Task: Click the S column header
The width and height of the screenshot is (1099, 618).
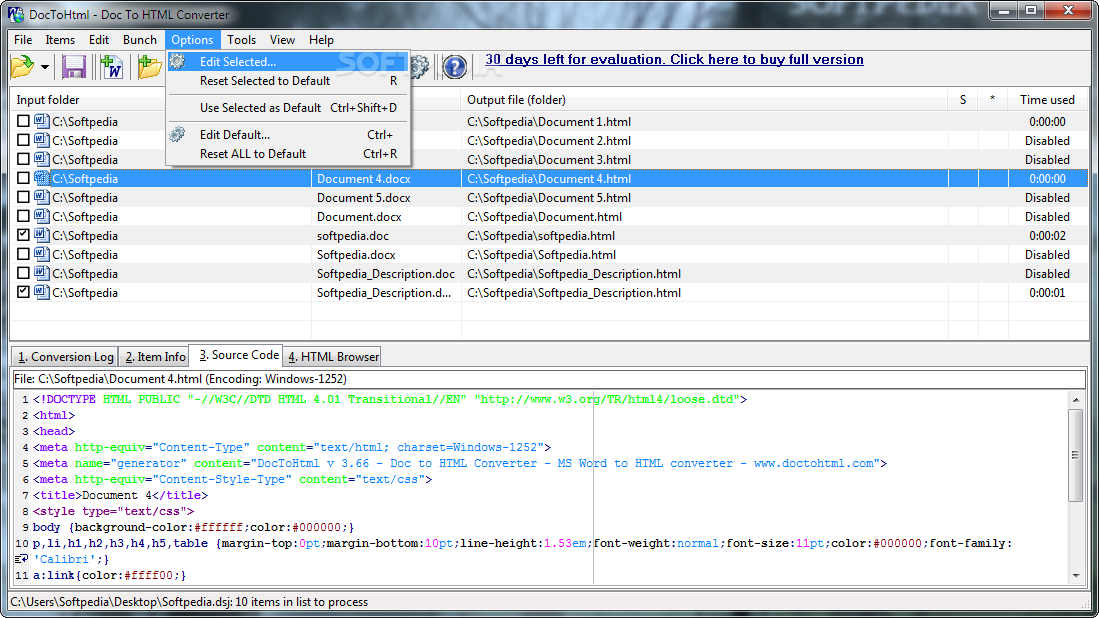Action: coord(963,99)
